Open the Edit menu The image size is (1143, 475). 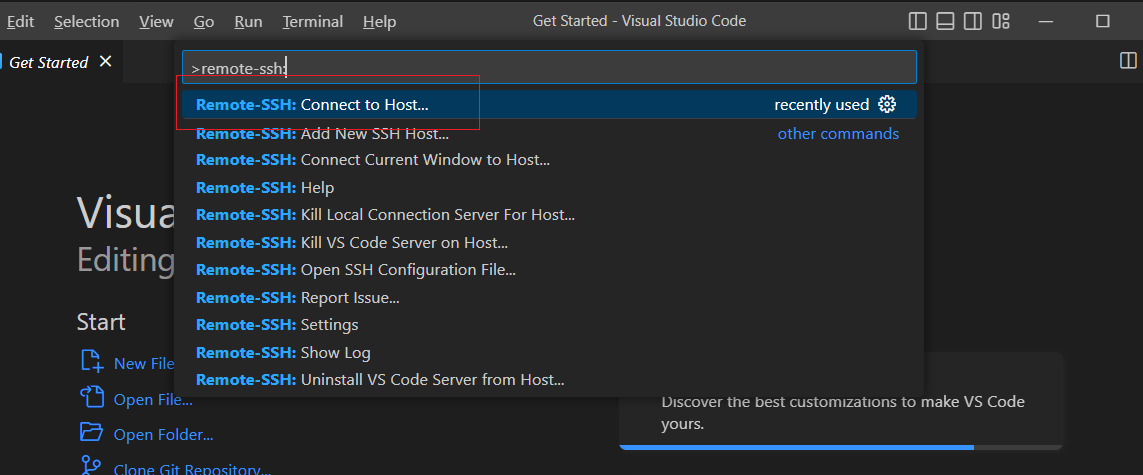[x=20, y=22]
